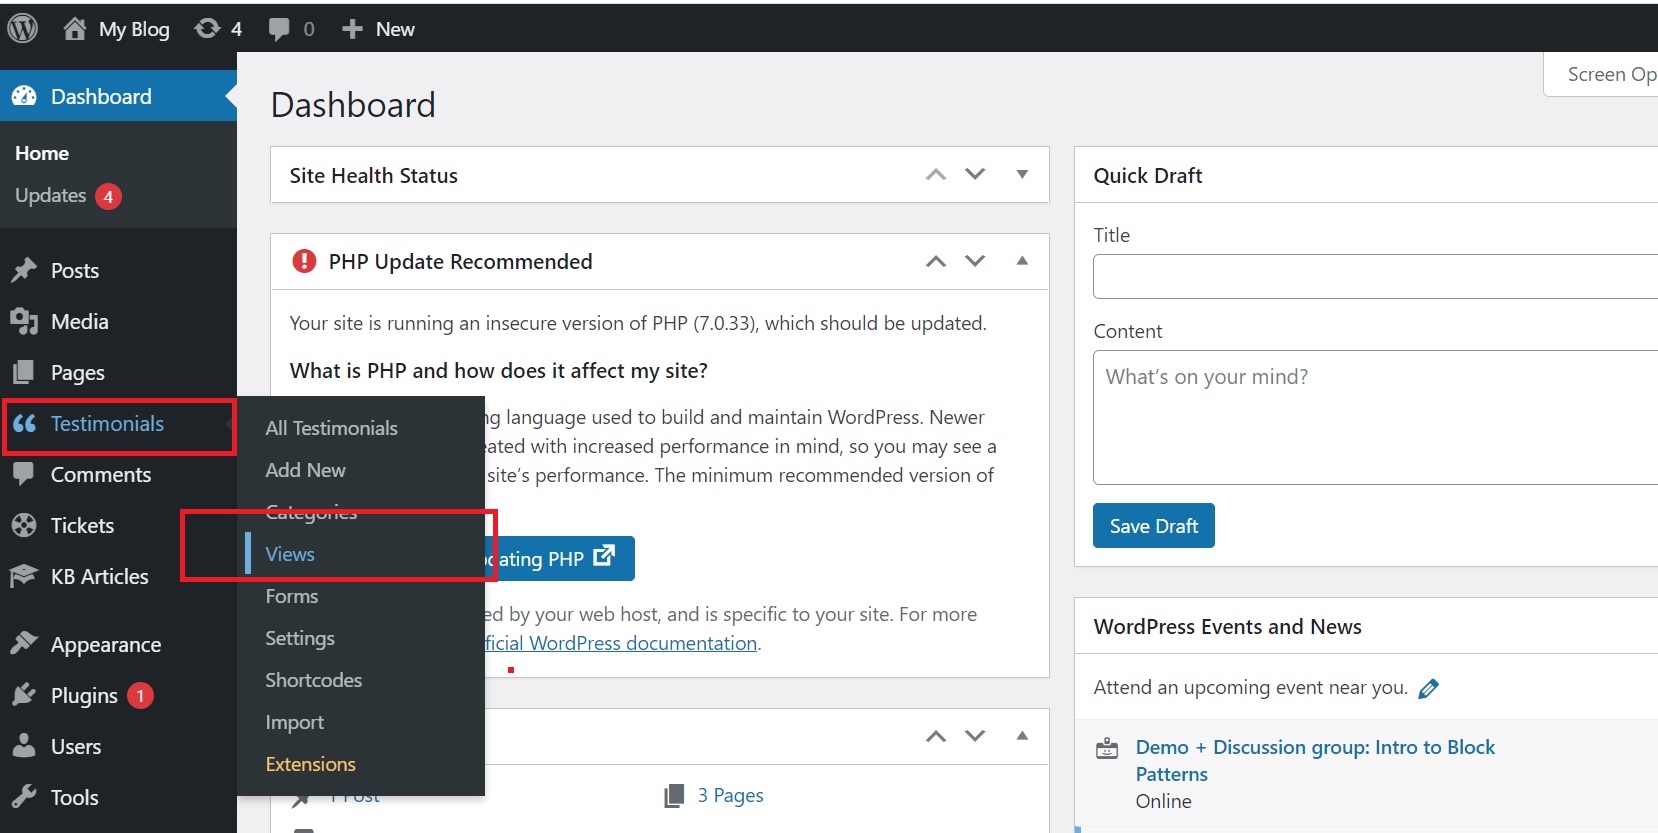Click in the Quick Draft Title field

point(1375,276)
